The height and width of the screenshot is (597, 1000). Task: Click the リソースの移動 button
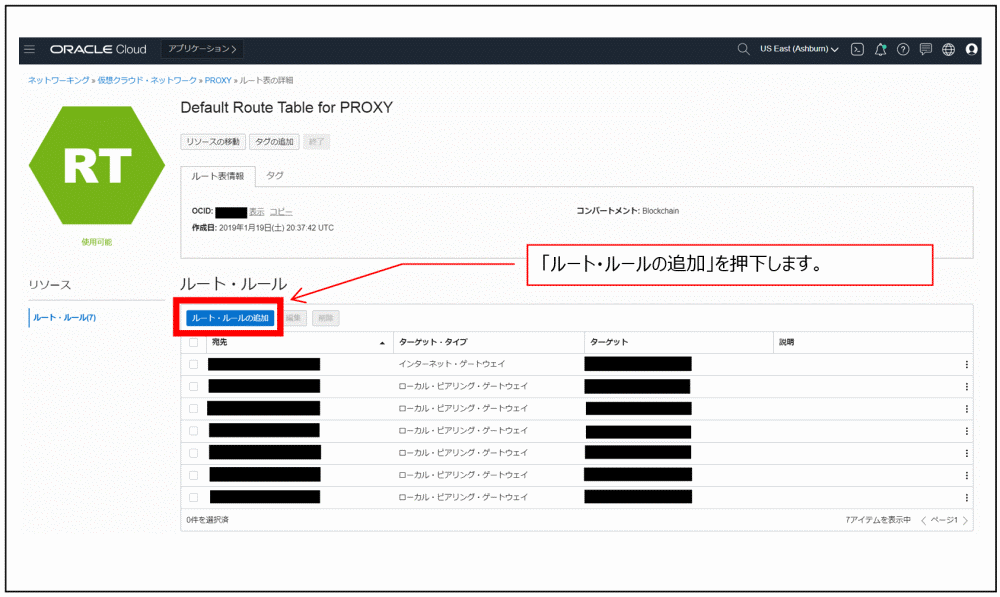click(x=213, y=142)
